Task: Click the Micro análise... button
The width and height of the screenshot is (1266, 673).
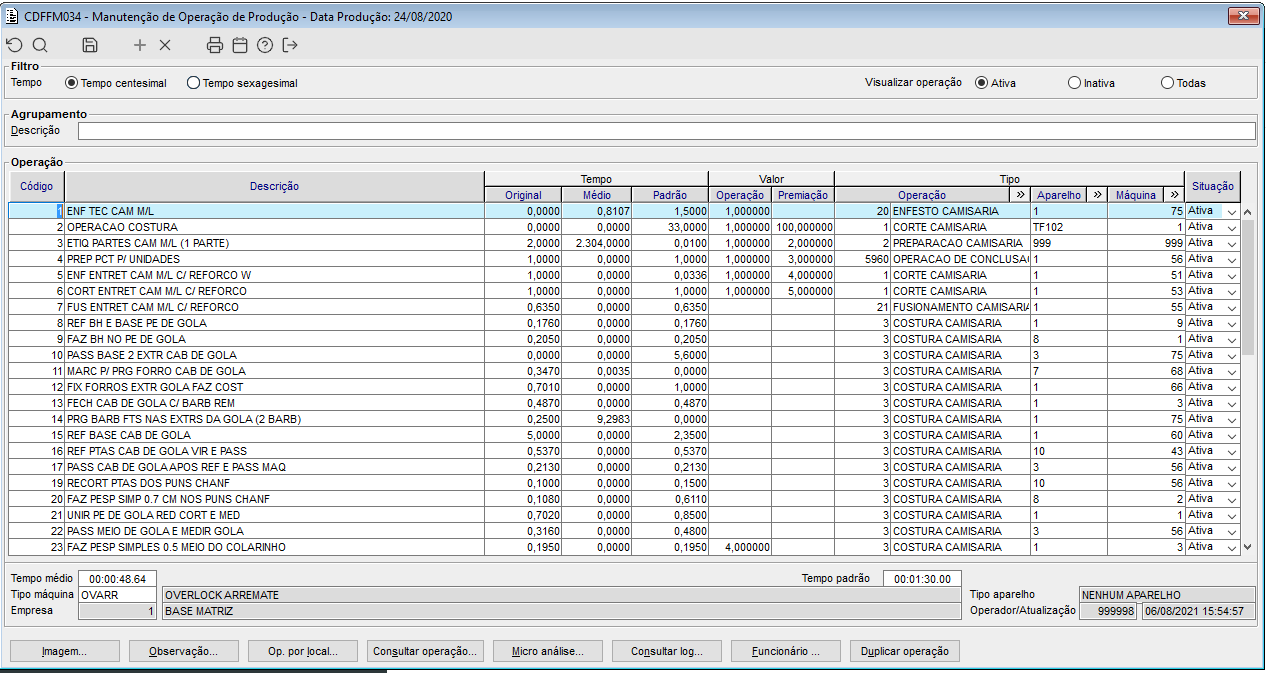Action: [x=547, y=651]
